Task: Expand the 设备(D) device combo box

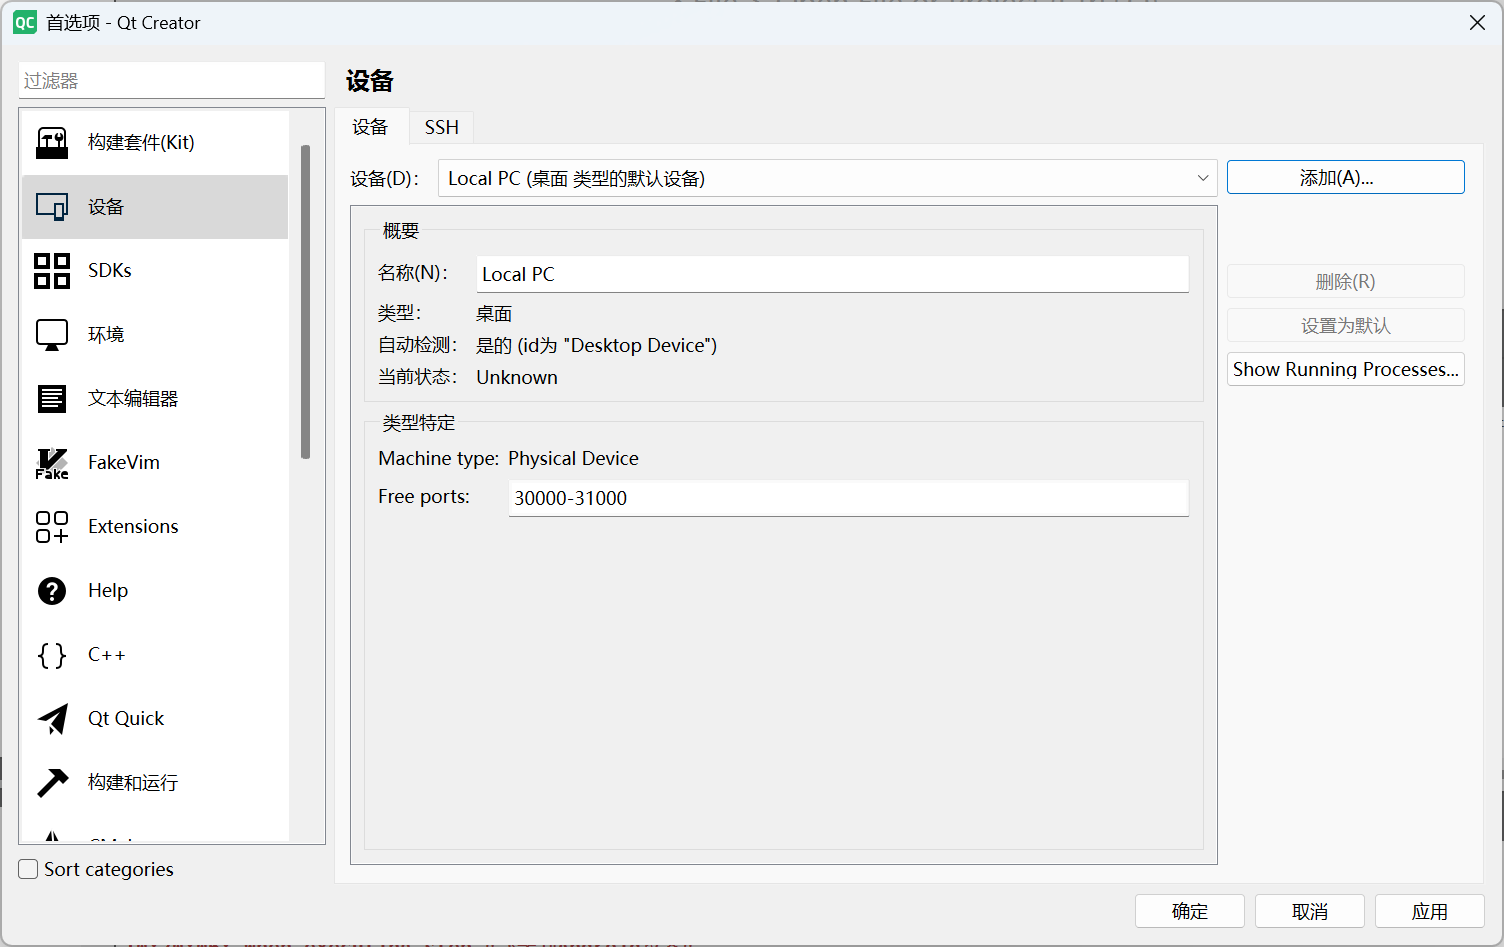Action: [827, 178]
